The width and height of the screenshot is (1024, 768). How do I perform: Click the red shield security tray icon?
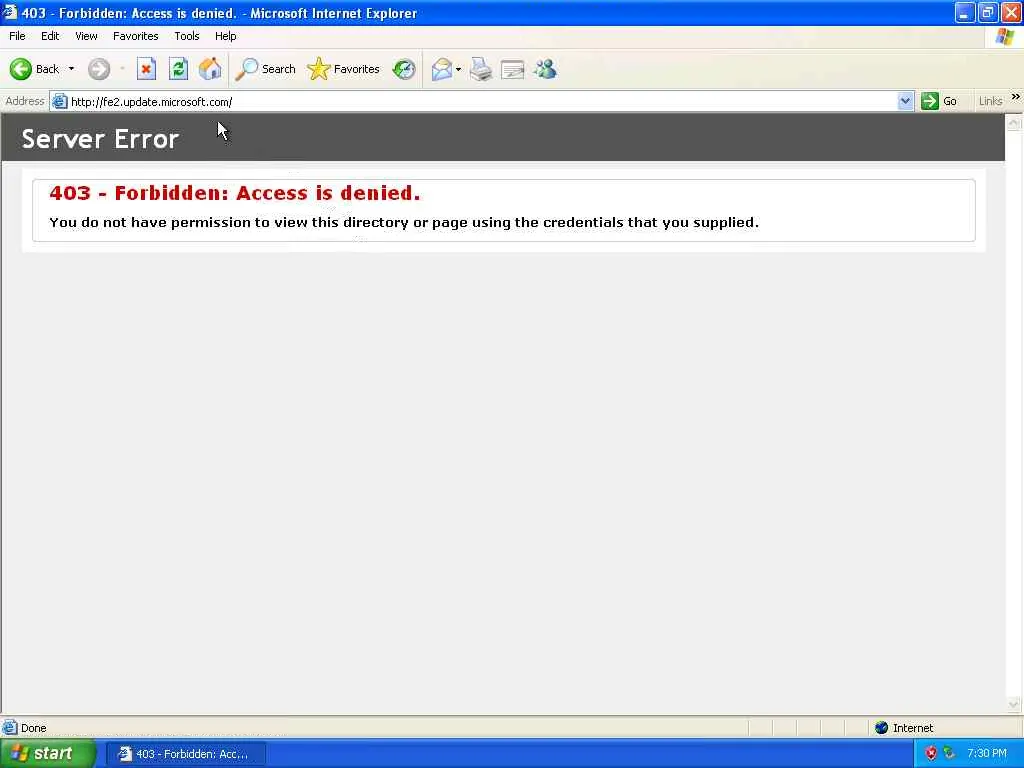[931, 754]
